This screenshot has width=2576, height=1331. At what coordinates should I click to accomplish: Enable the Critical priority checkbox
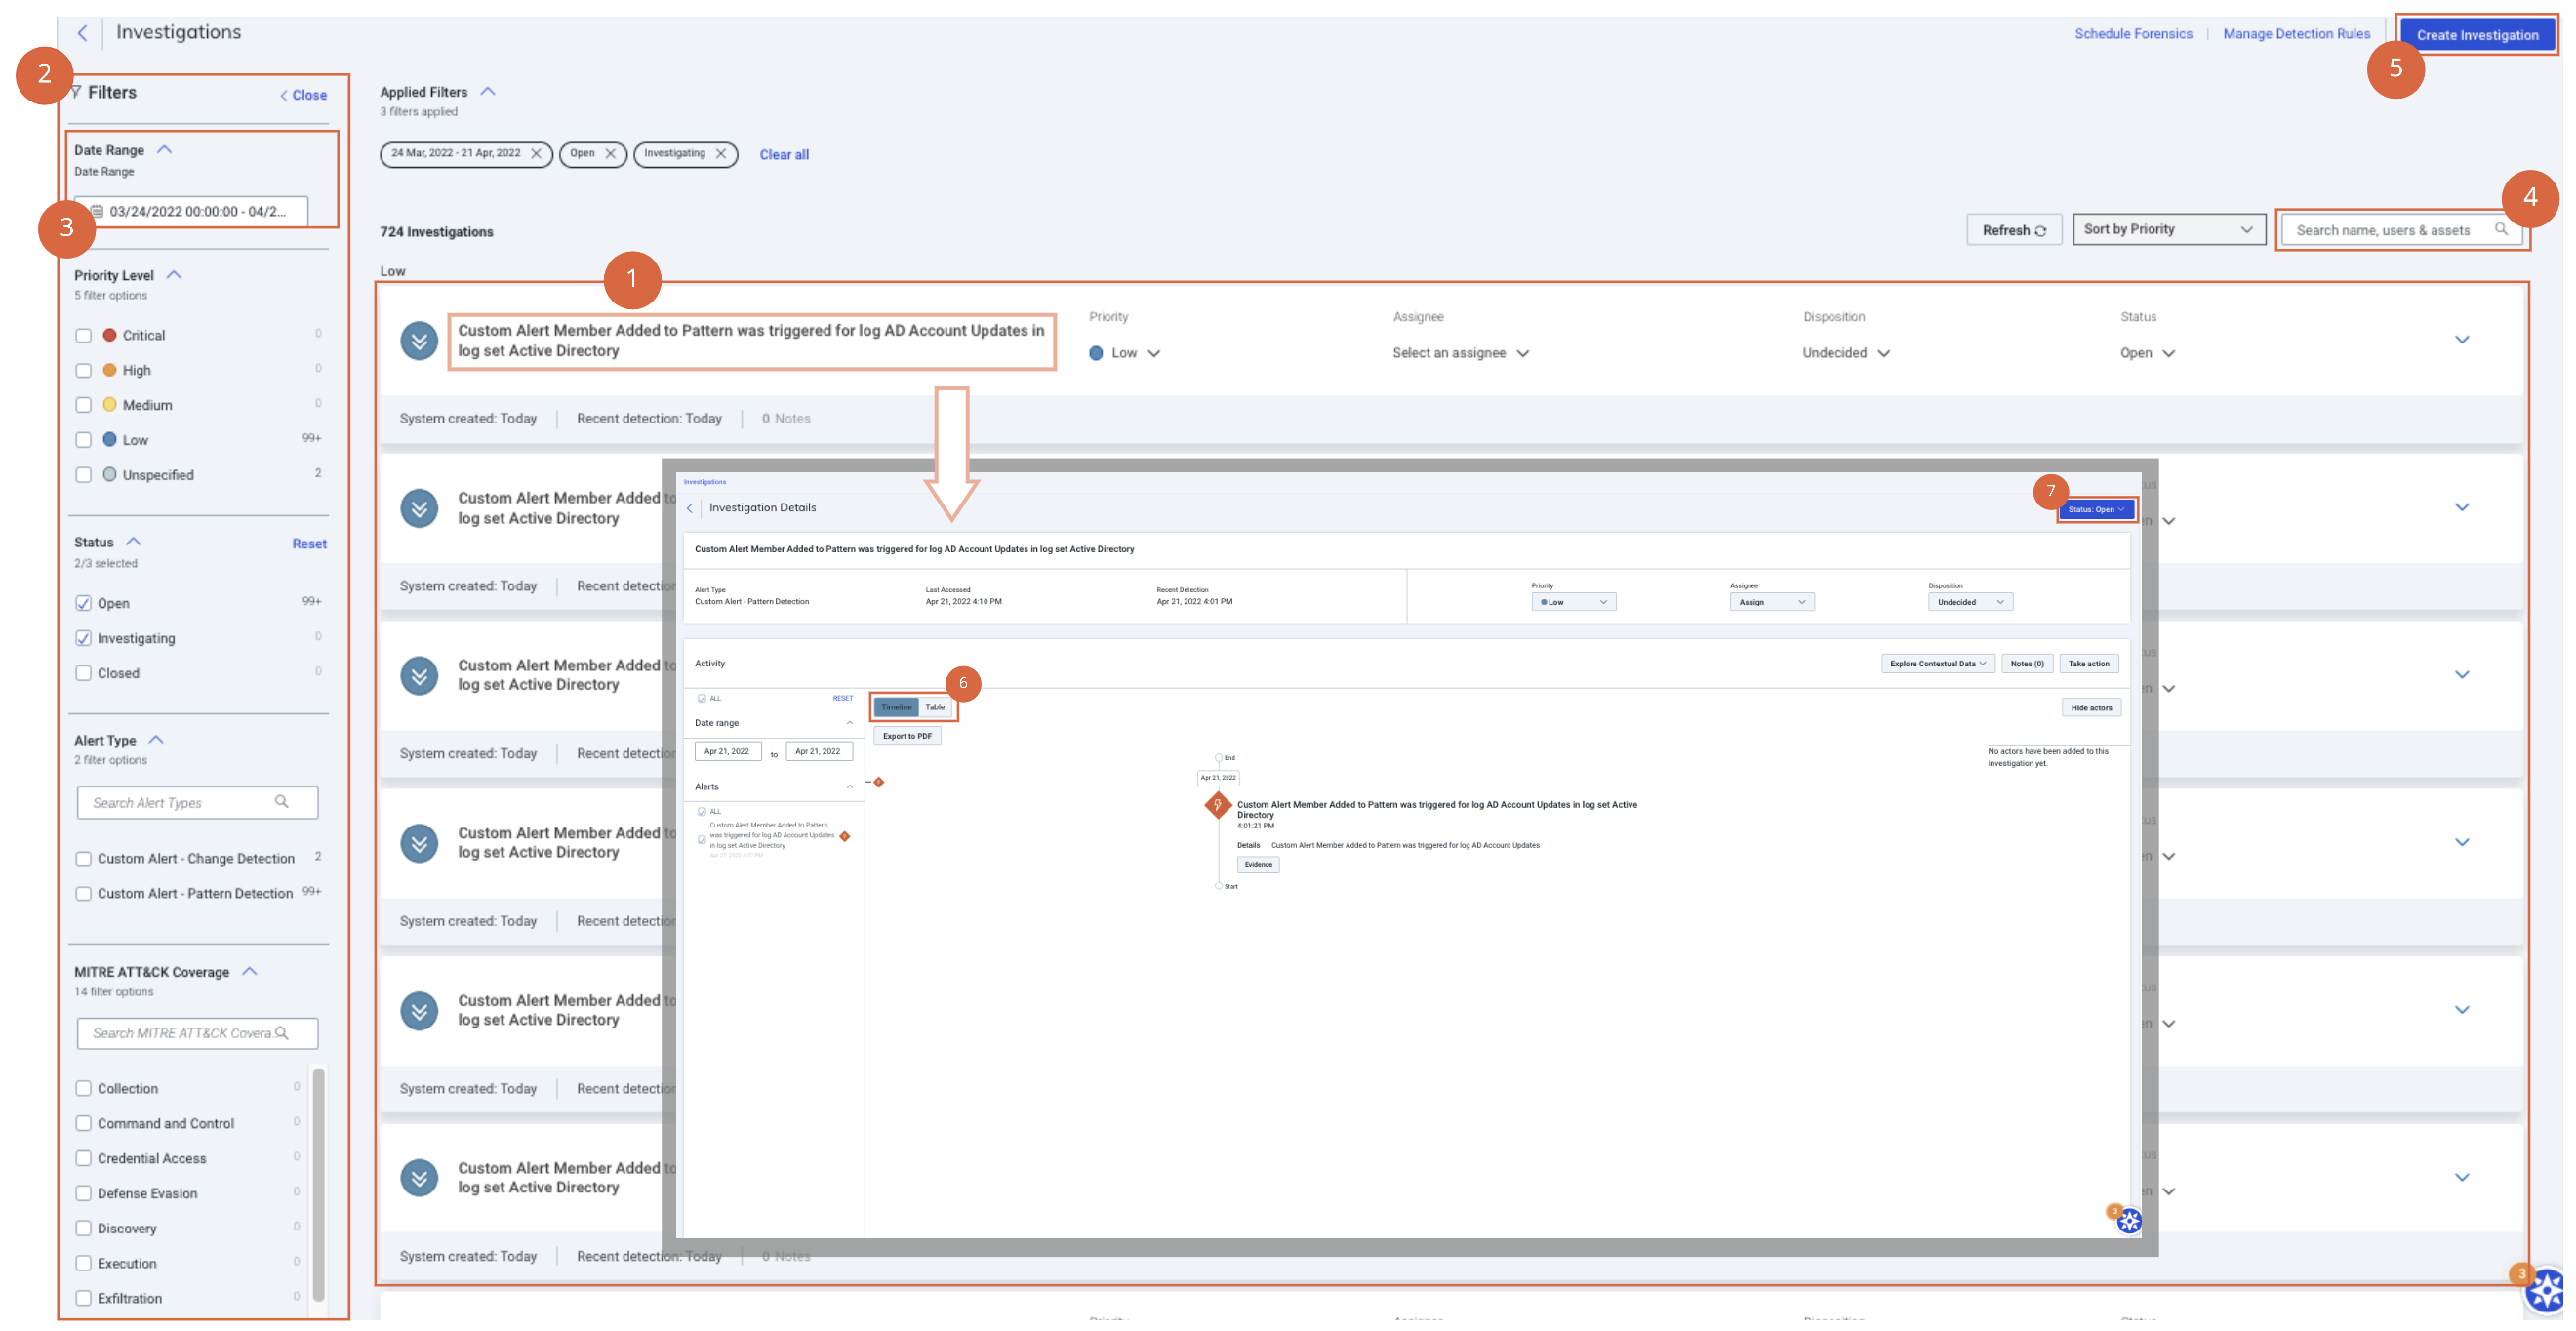click(x=84, y=336)
